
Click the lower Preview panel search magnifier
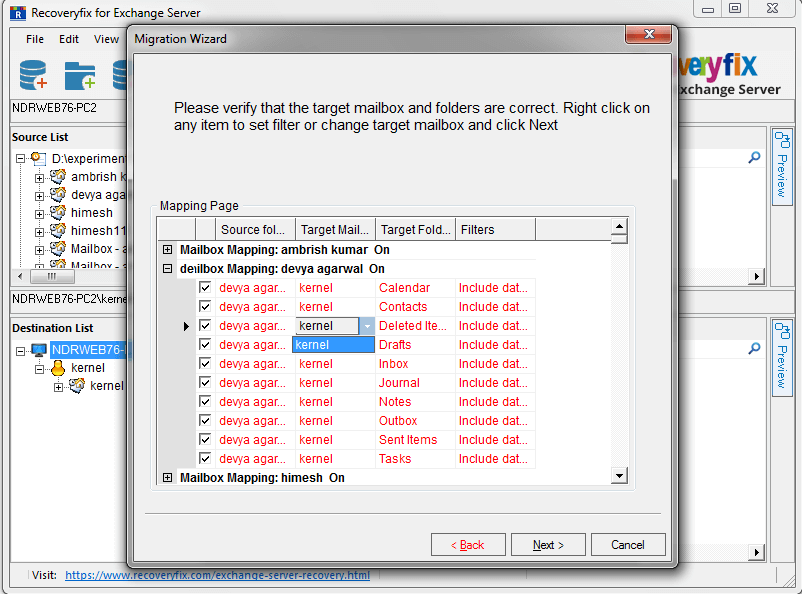(x=754, y=349)
